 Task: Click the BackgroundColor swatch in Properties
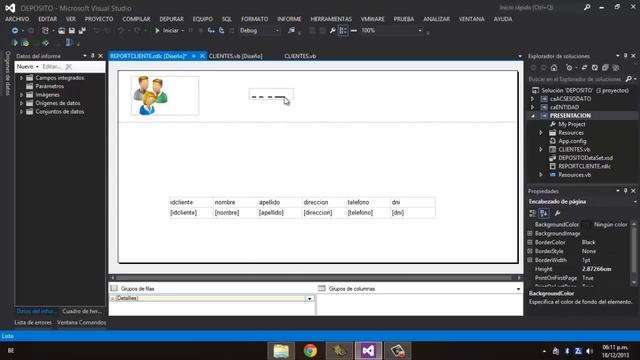[586, 224]
